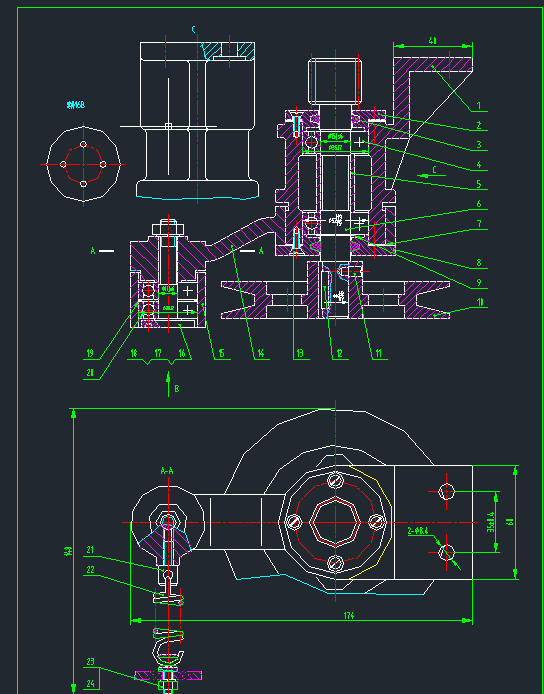Image resolution: width=544 pixels, height=694 pixels.
Task: Pick the part label 12
Action: point(340,354)
